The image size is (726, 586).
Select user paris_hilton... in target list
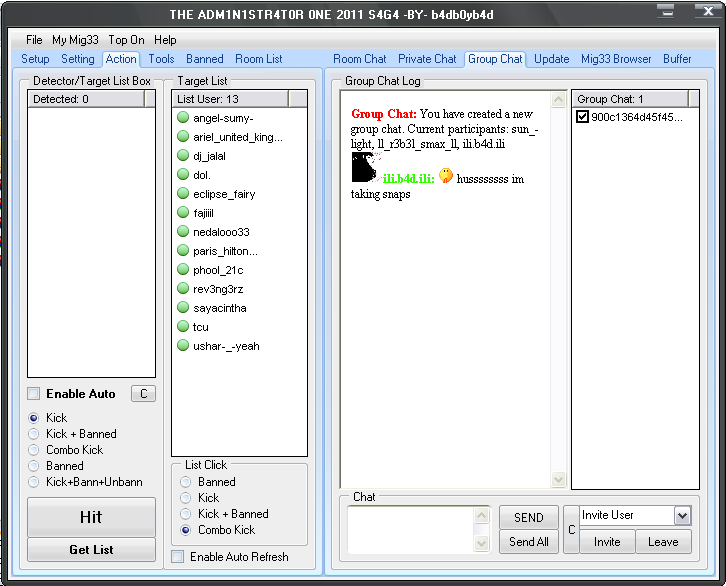[x=225, y=251]
